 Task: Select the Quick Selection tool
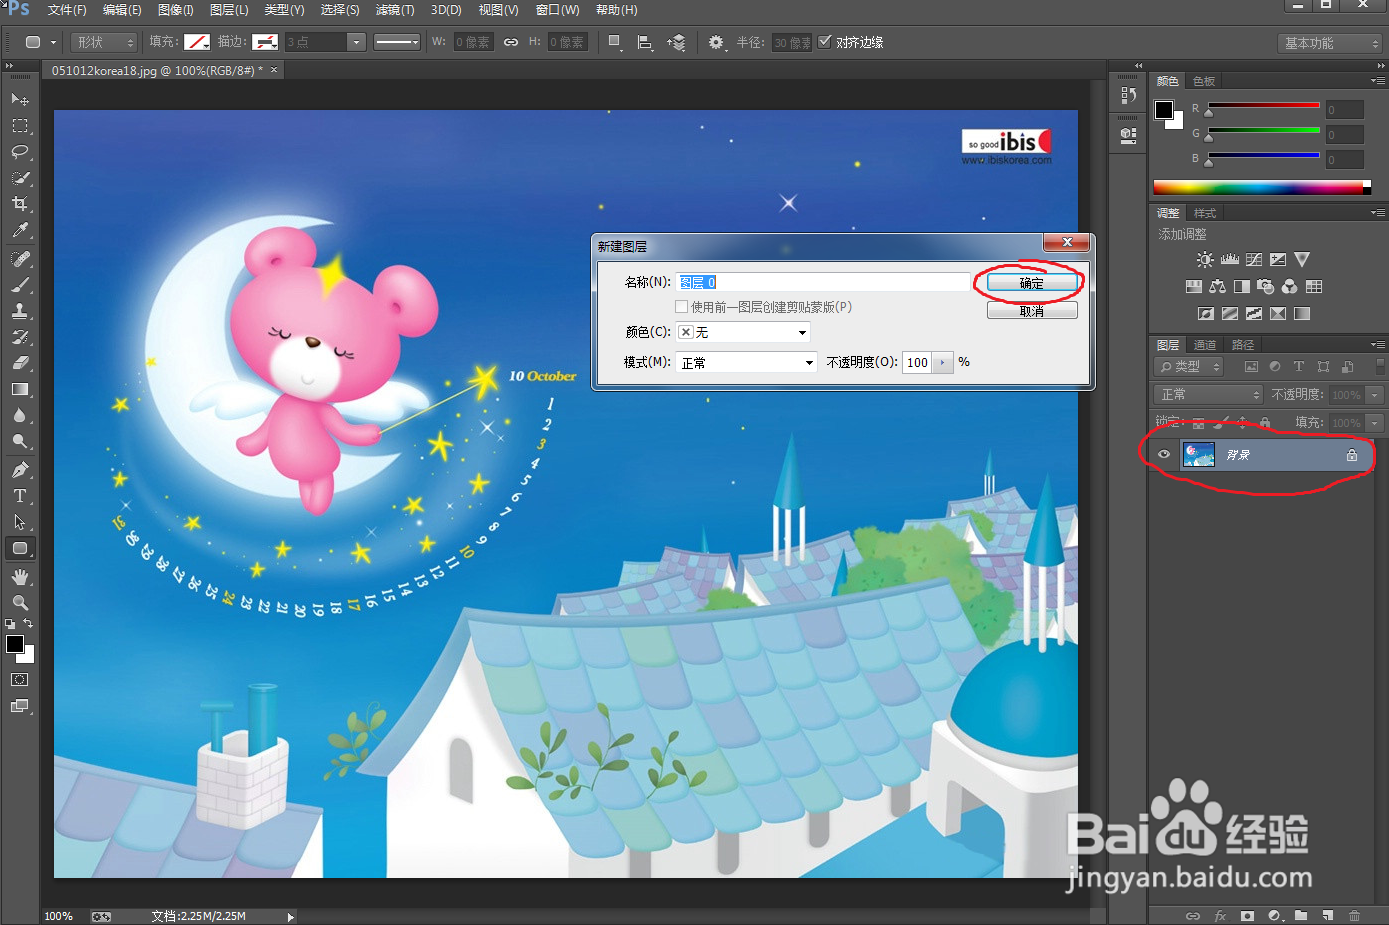(19, 178)
